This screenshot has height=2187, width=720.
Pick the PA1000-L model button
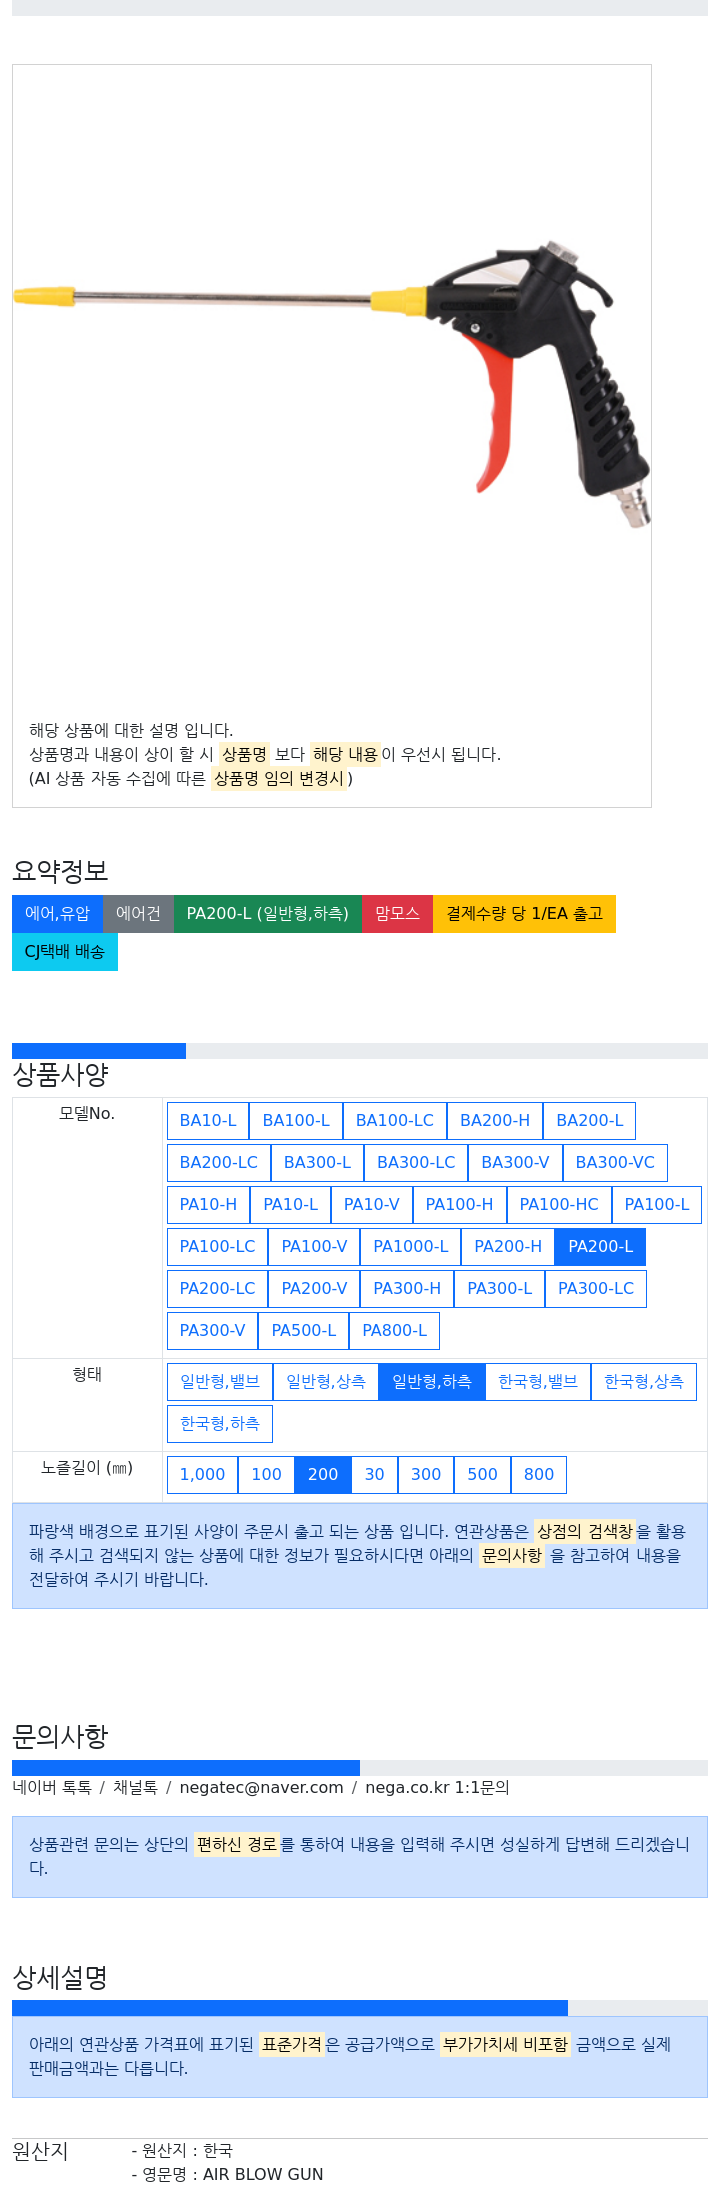[x=411, y=1247]
